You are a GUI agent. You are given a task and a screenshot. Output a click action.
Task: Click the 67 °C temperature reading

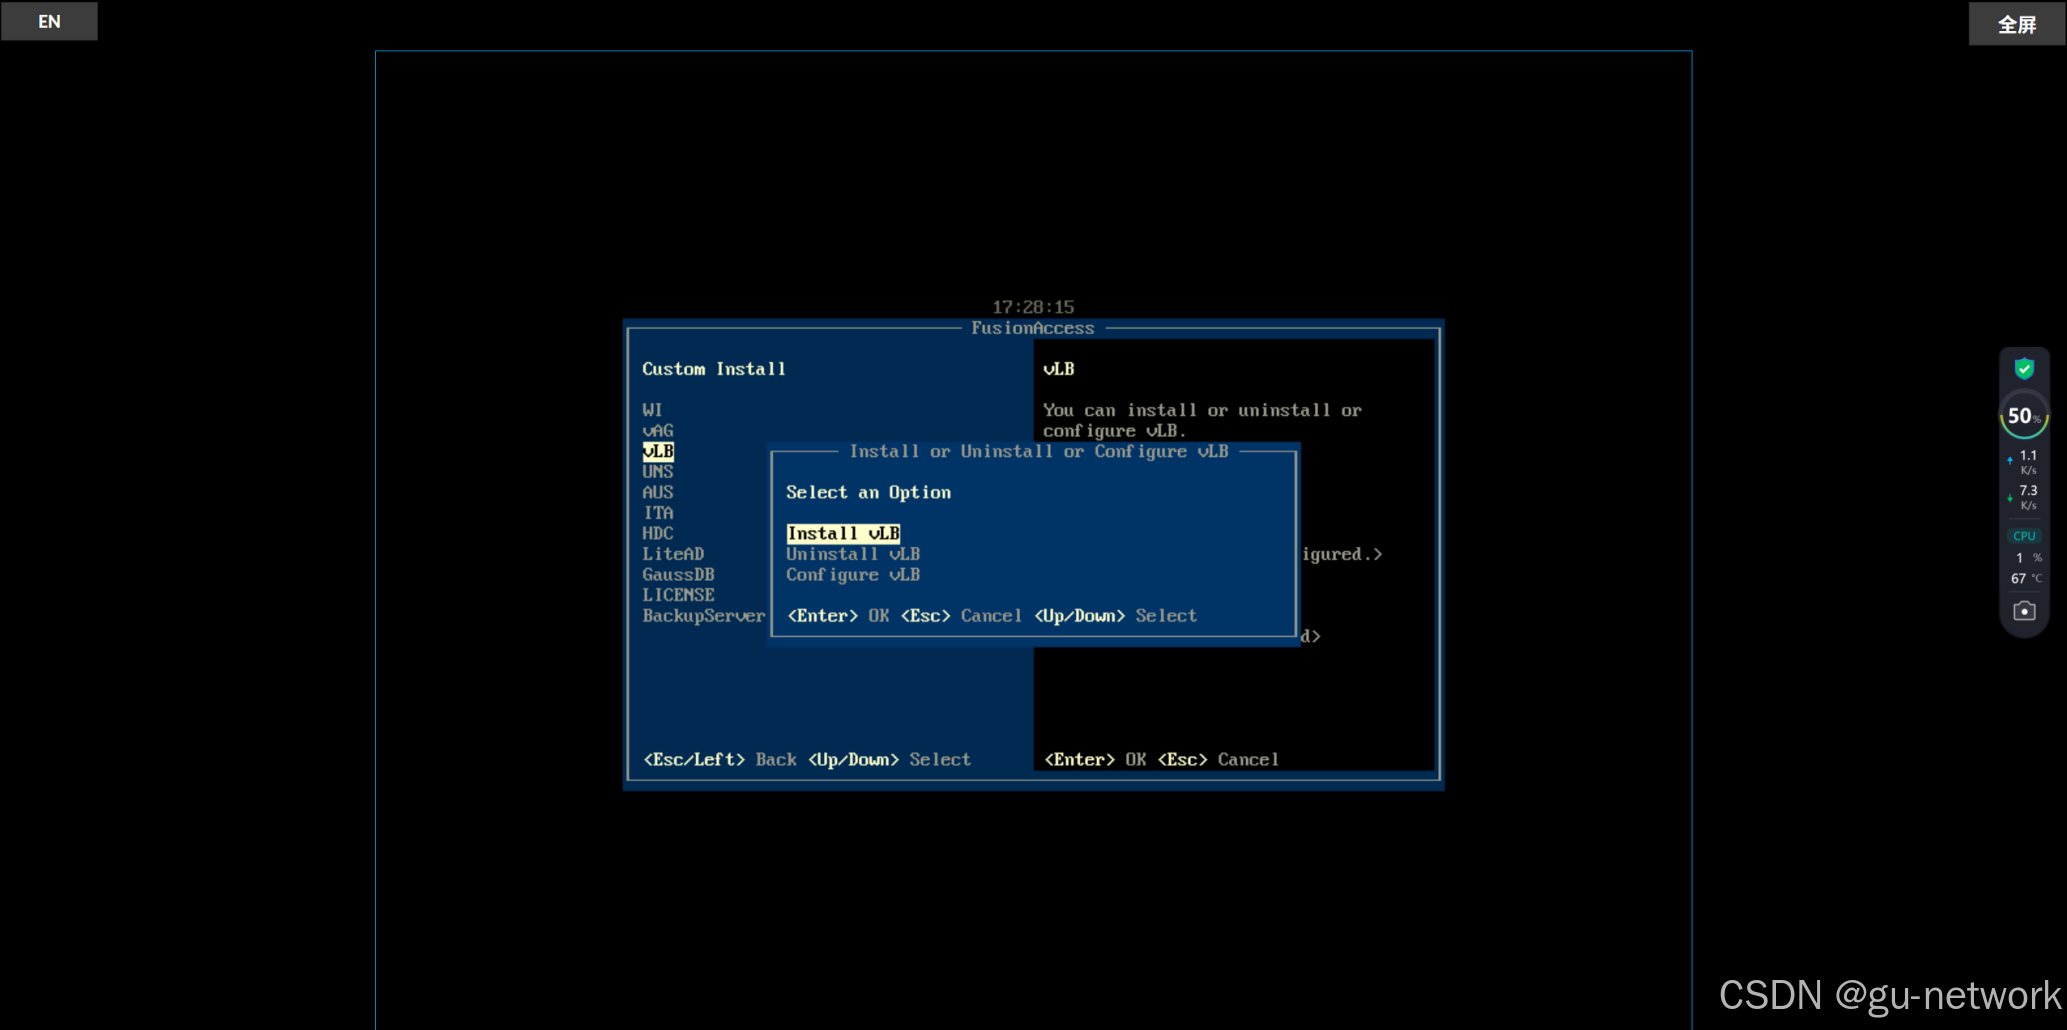tap(2026, 578)
